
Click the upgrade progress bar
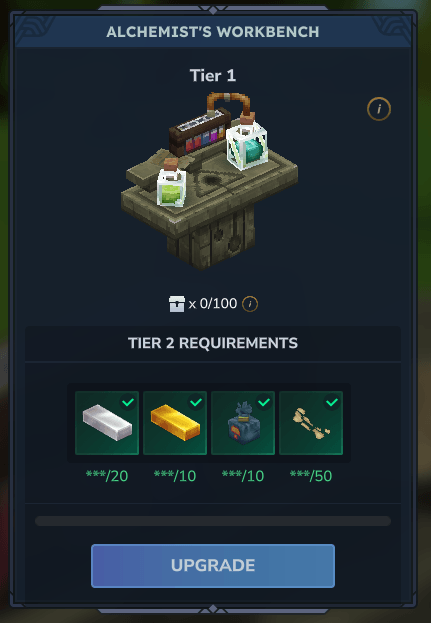213,521
